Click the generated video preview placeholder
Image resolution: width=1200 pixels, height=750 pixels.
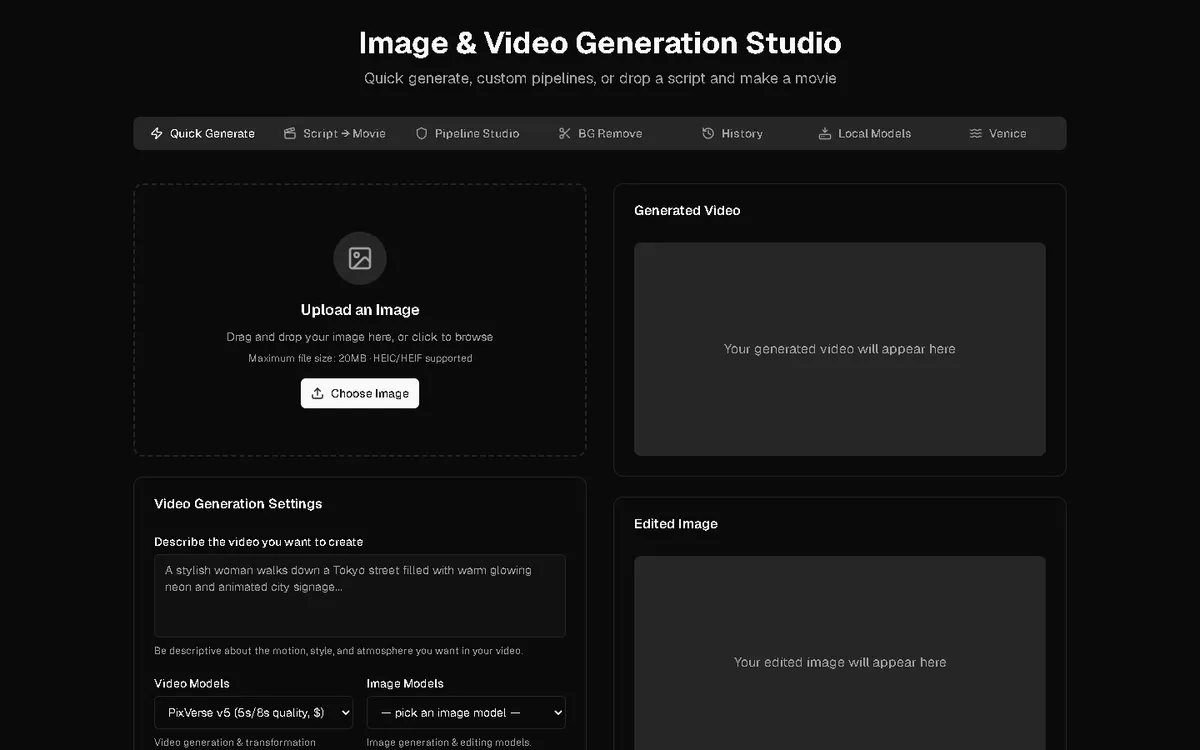coord(840,349)
